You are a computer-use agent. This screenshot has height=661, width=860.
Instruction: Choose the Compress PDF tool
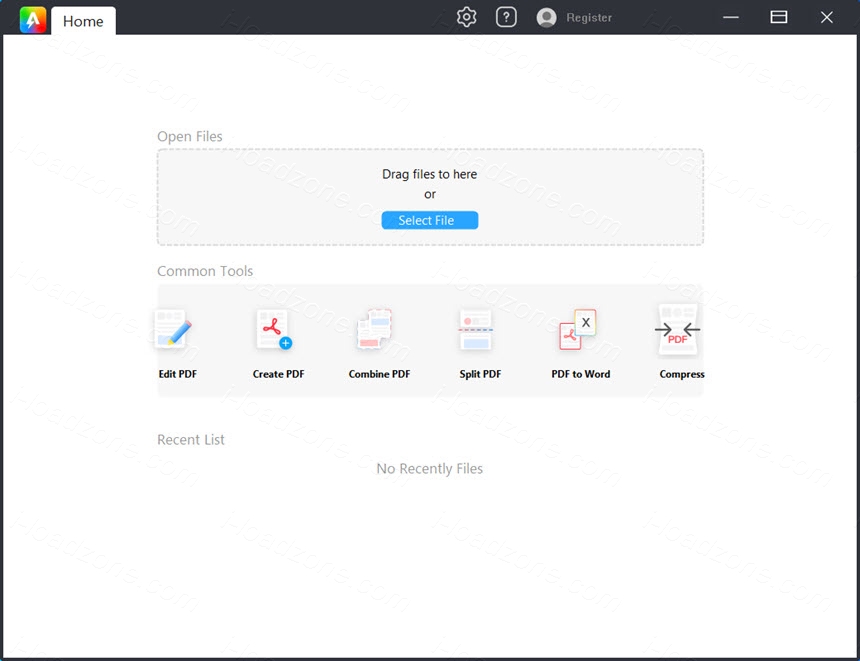[677, 330]
